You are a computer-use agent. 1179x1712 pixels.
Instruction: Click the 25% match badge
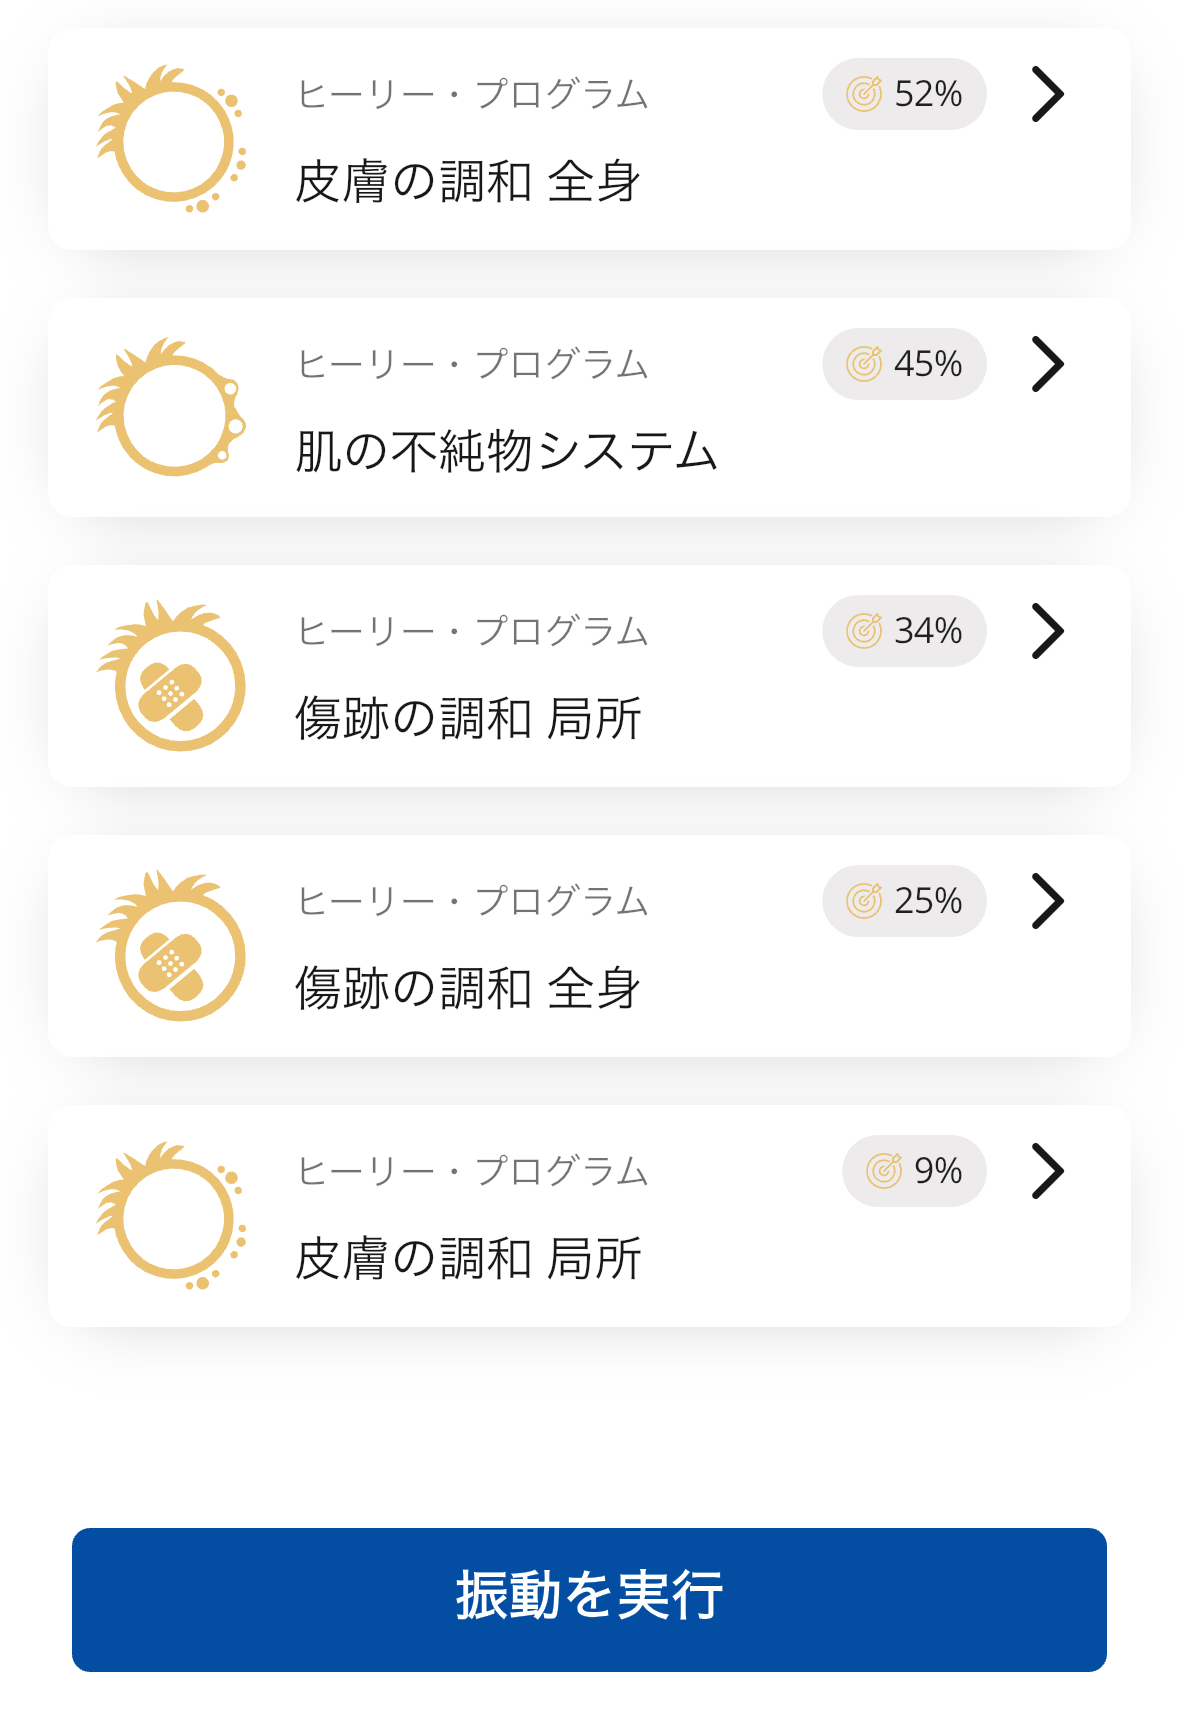[x=904, y=901]
